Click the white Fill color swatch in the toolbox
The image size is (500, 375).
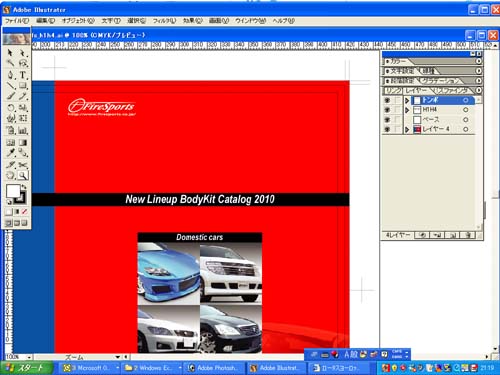[x=13, y=191]
